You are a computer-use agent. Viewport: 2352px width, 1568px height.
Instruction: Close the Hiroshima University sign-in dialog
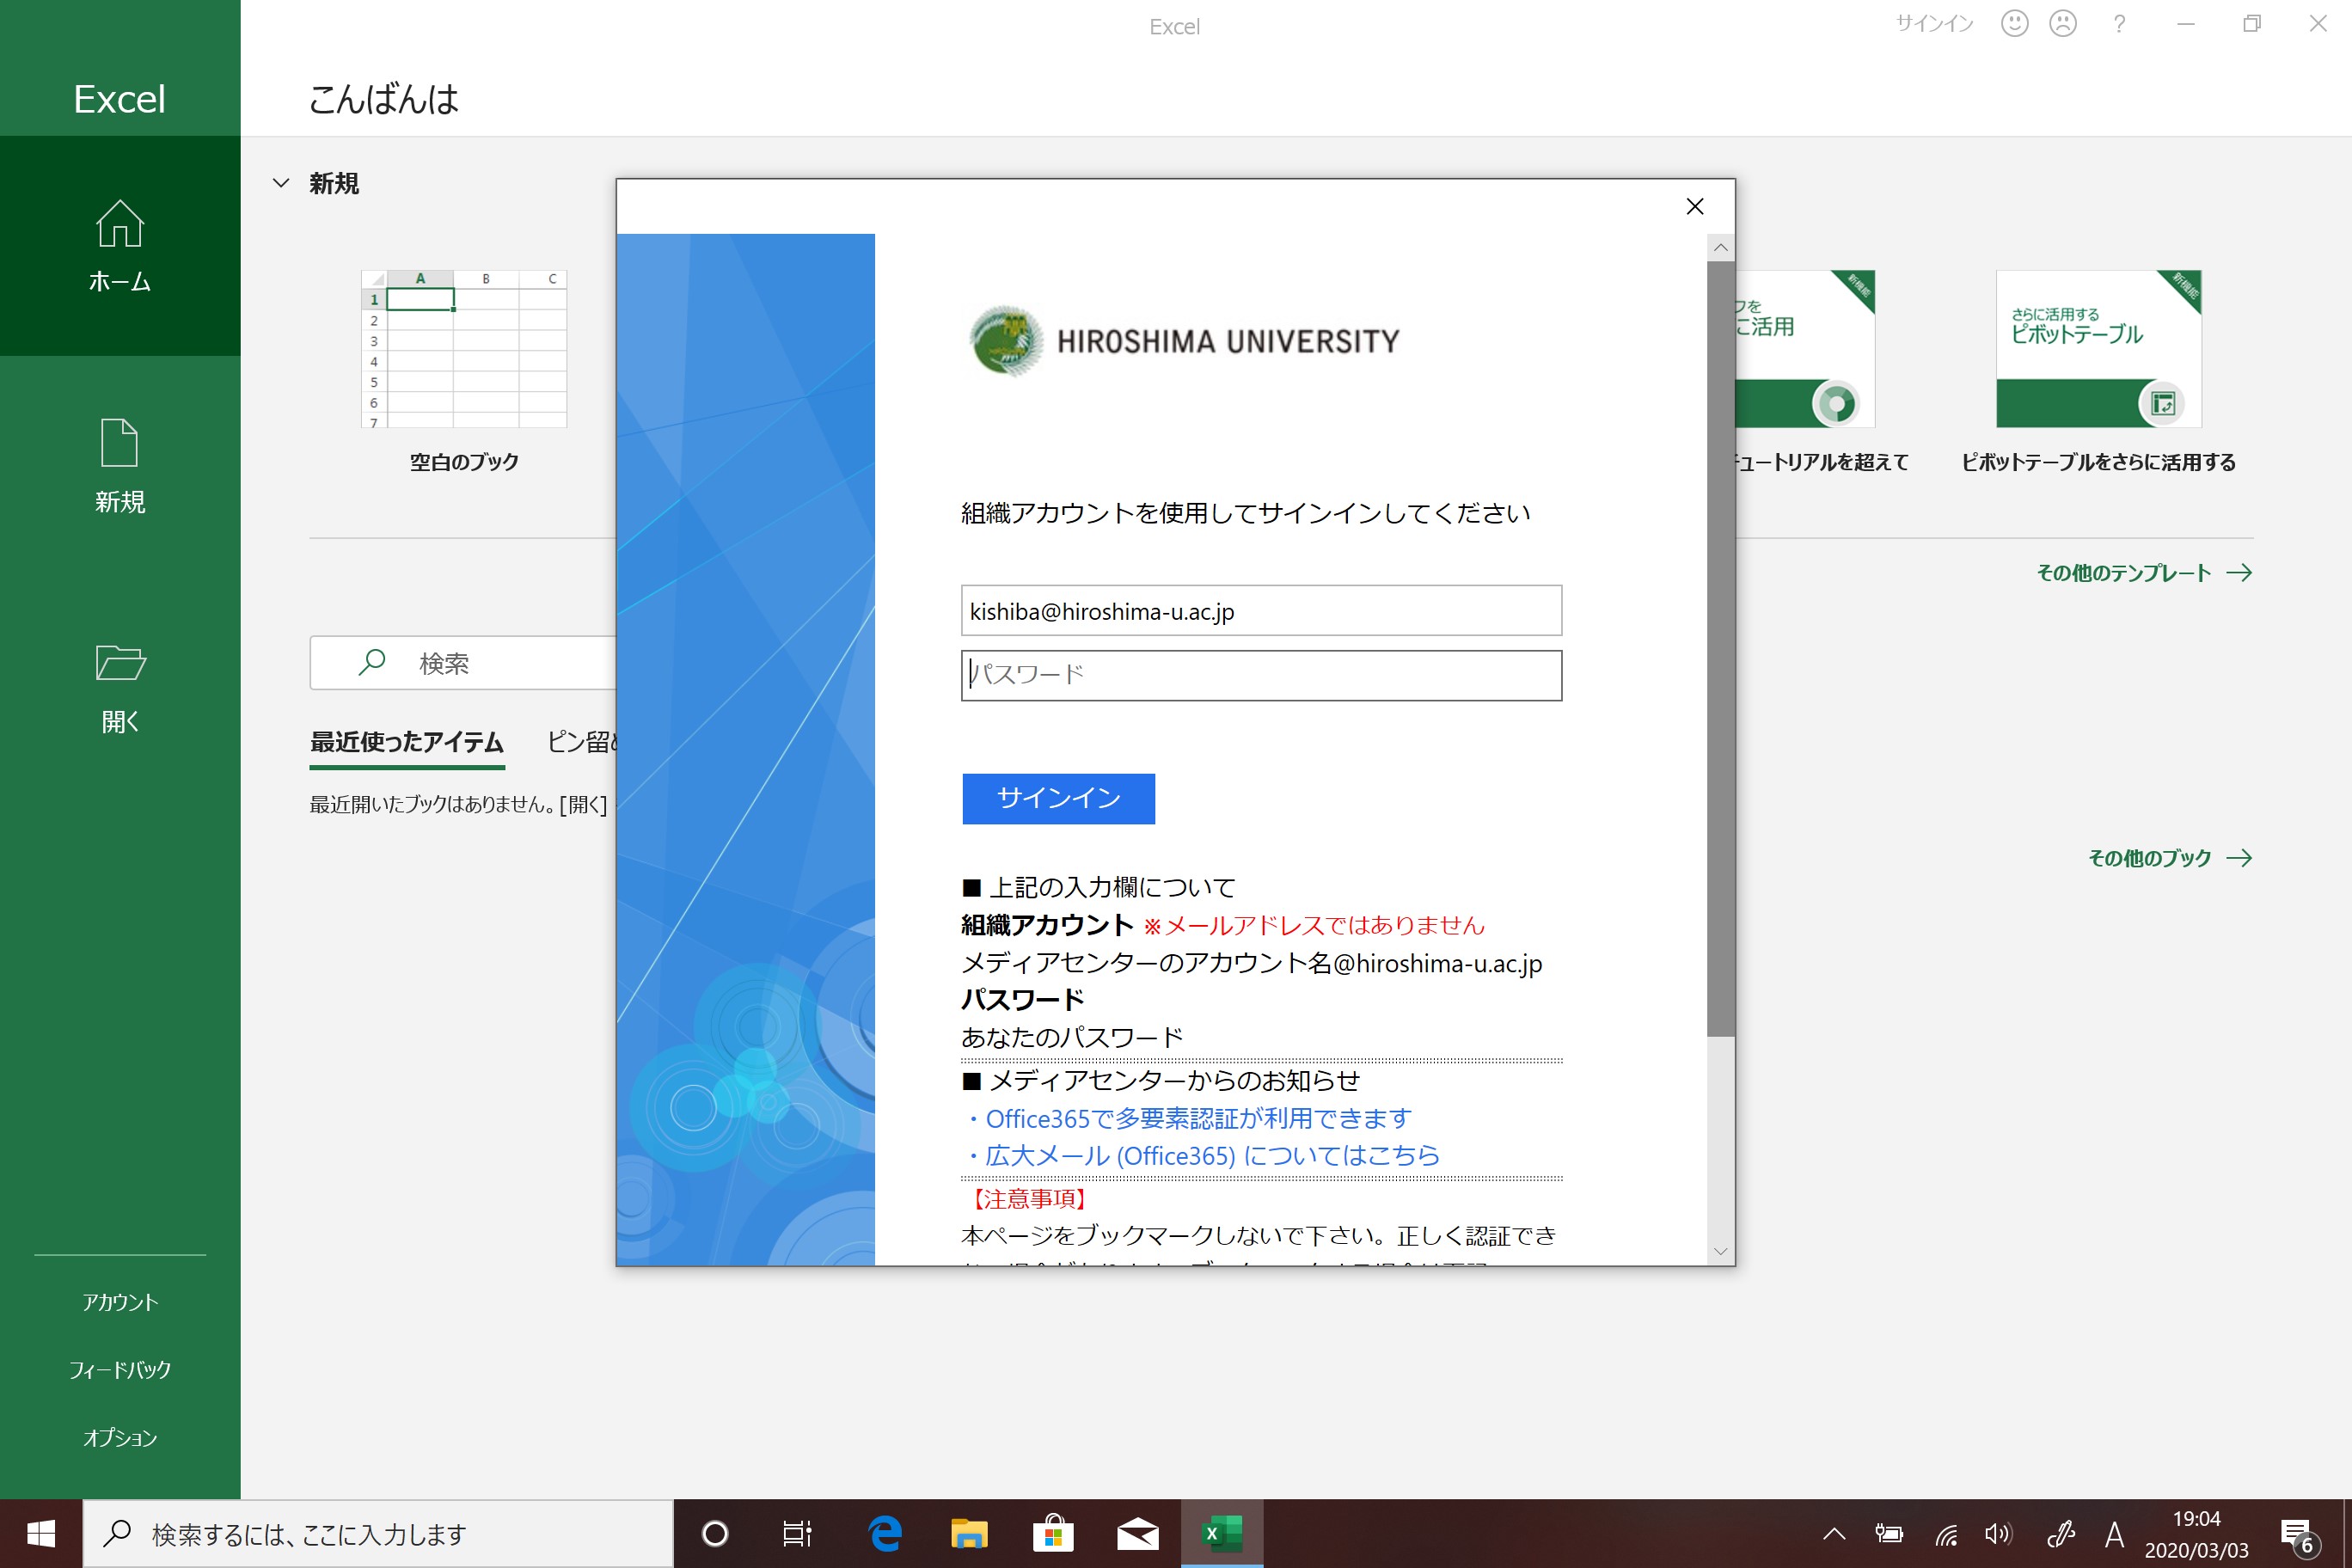pyautogui.click(x=1694, y=206)
